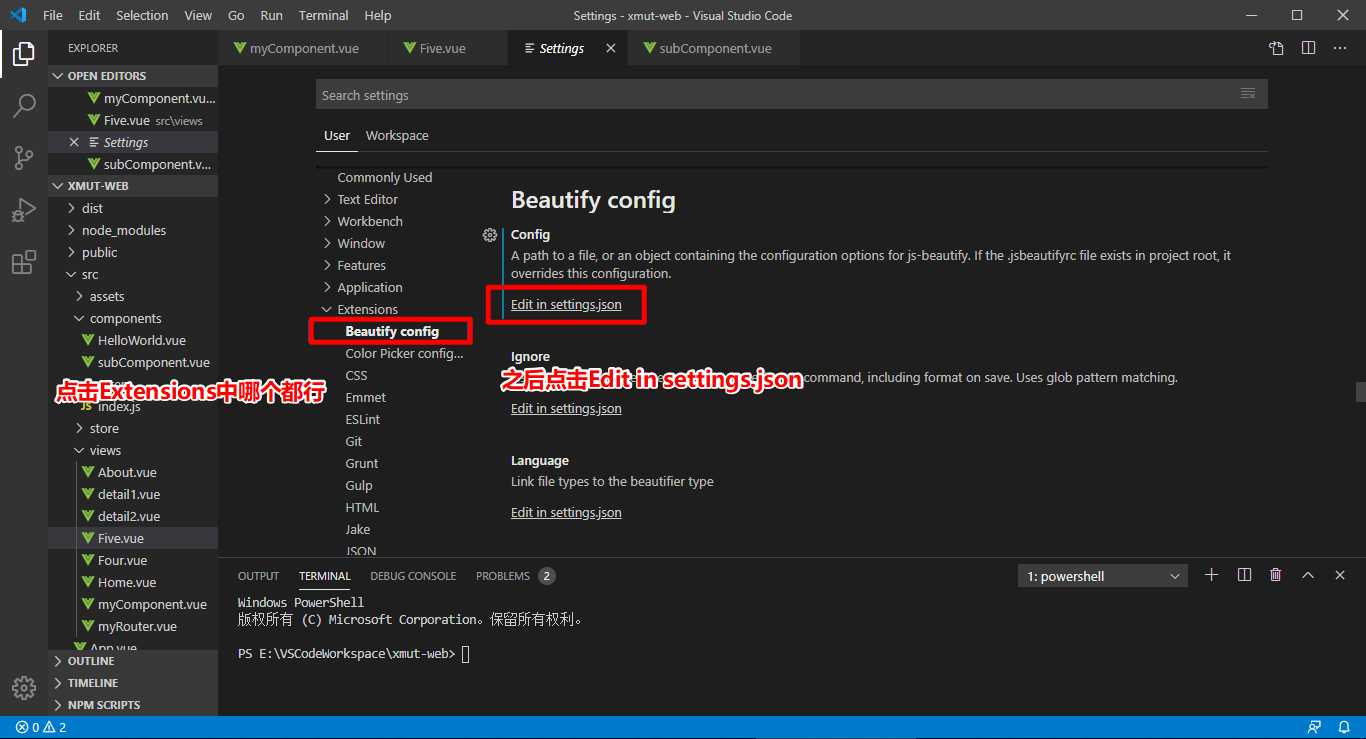Collapse the Extensions settings group
The image size is (1366, 739).
pos(367,309)
